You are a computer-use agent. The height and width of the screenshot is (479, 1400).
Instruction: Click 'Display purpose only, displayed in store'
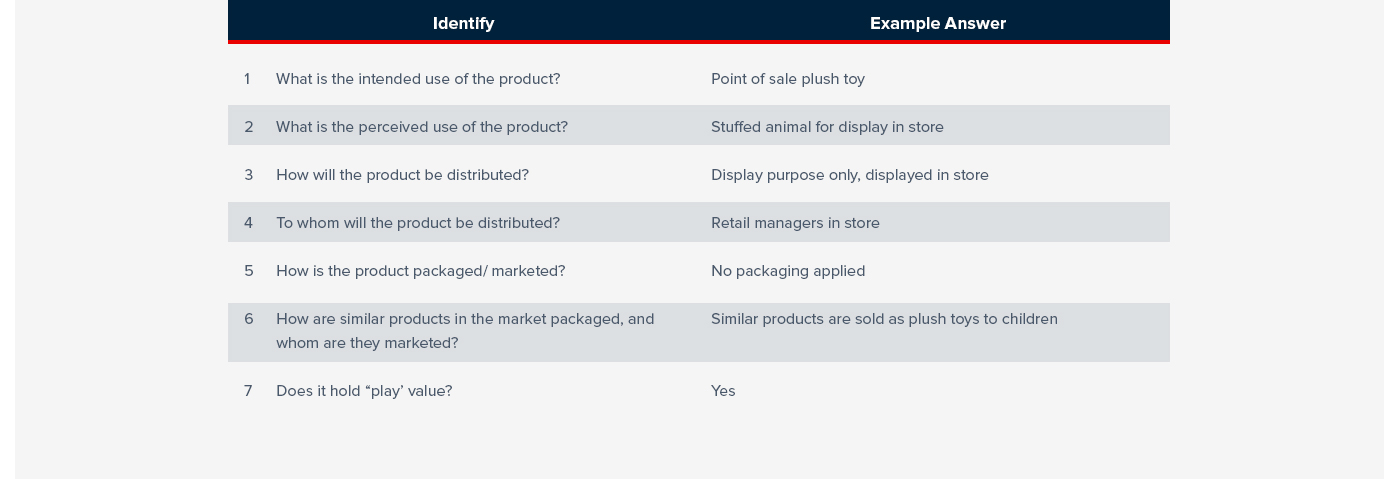pos(850,175)
